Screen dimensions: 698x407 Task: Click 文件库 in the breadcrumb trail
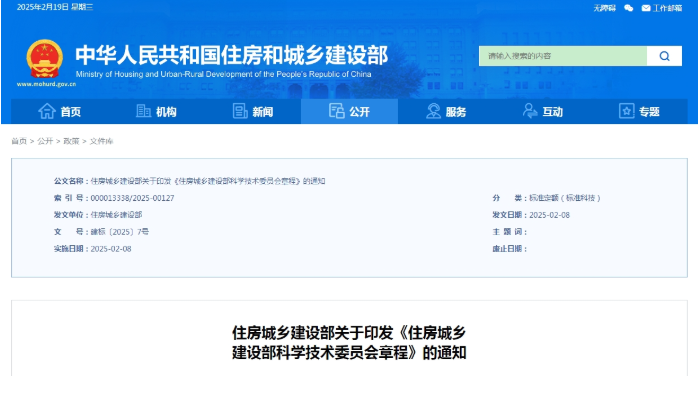101,141
